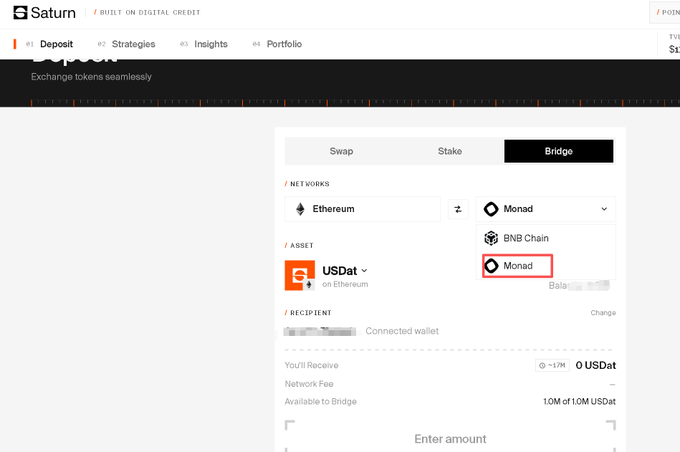The height and width of the screenshot is (452, 680).
Task: Click the Saturn logo icon
Action: (x=20, y=13)
